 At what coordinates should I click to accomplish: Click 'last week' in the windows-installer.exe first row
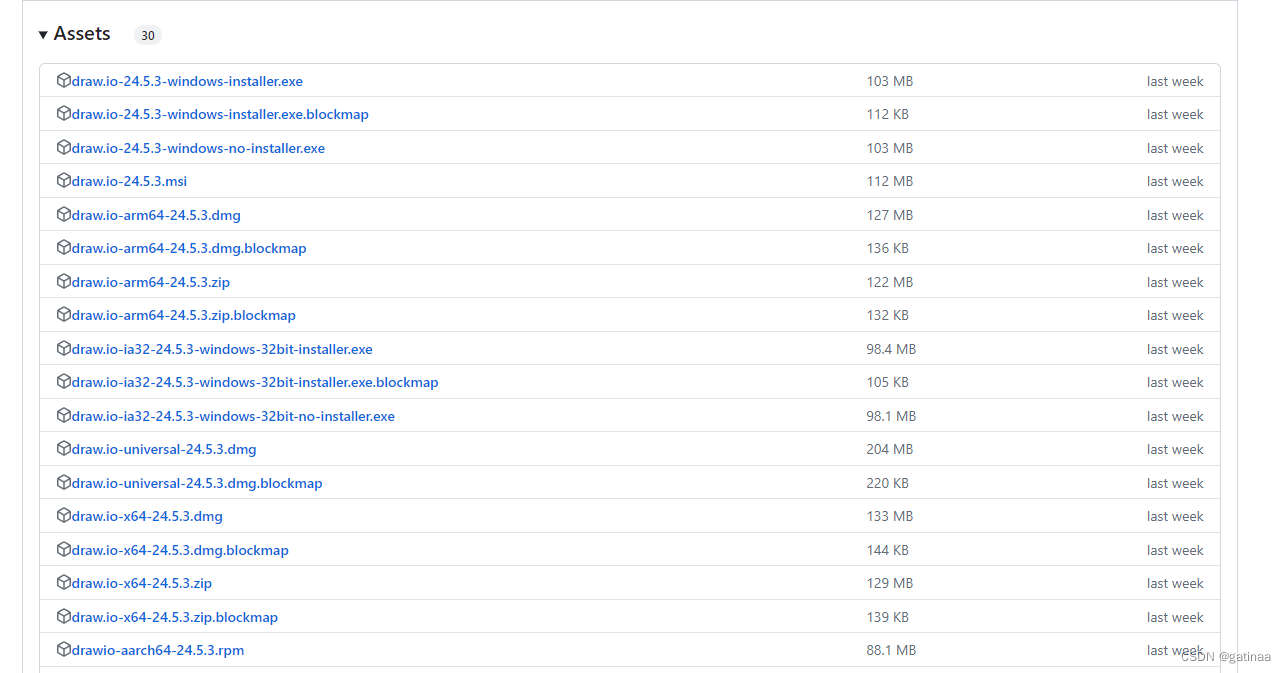pos(1175,81)
